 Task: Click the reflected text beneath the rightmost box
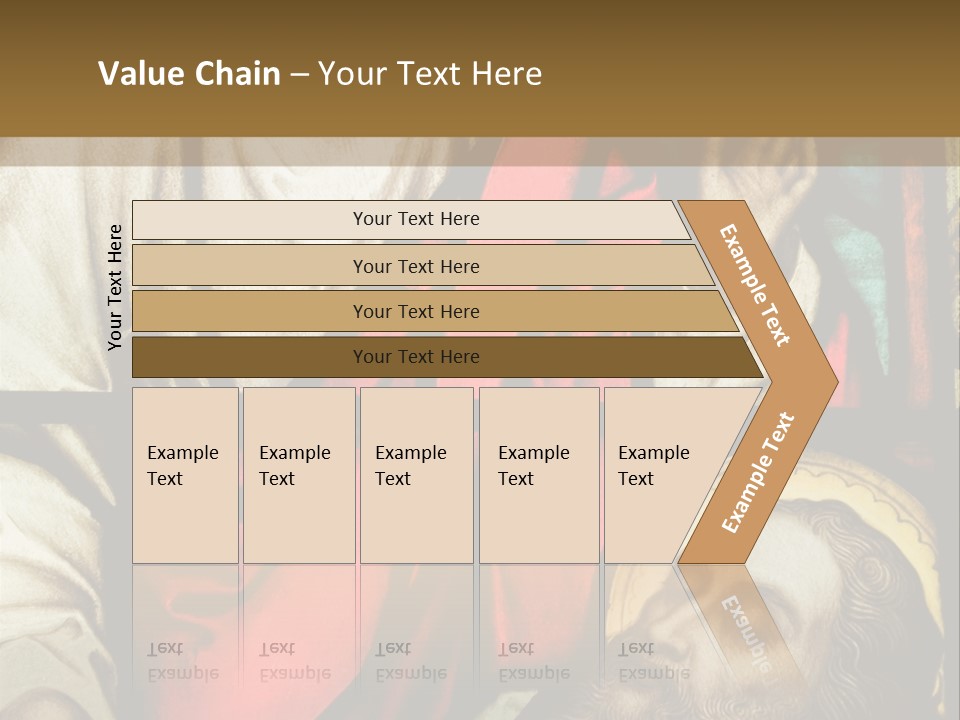click(653, 662)
